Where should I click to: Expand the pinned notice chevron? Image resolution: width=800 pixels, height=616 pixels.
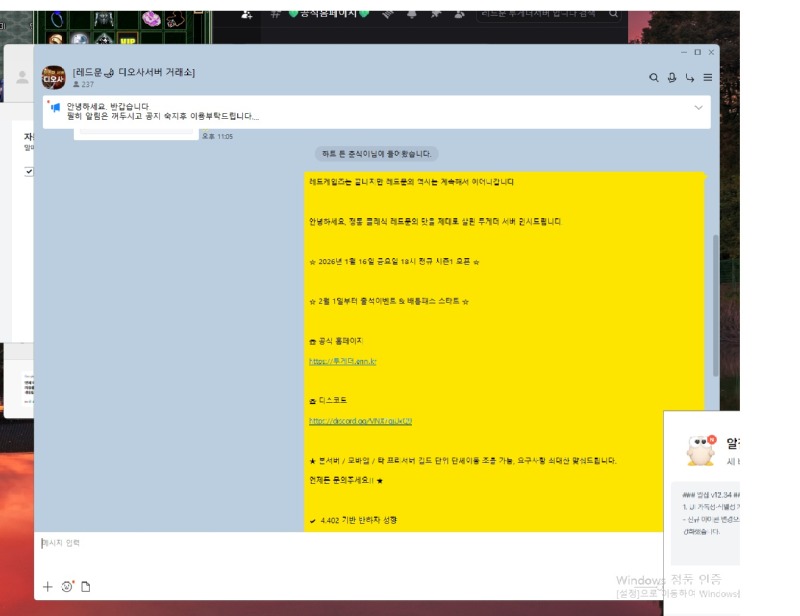[698, 108]
